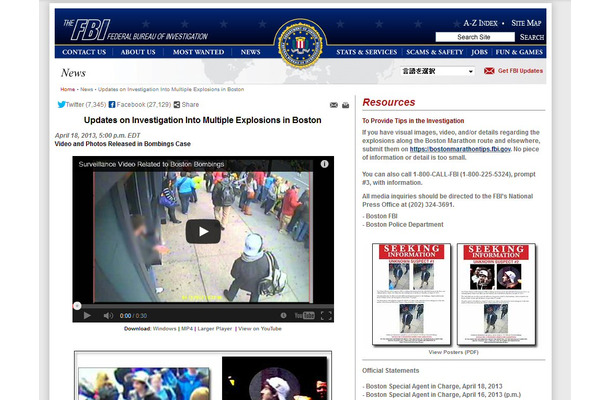Open the language selection dropdown

(x=438, y=71)
